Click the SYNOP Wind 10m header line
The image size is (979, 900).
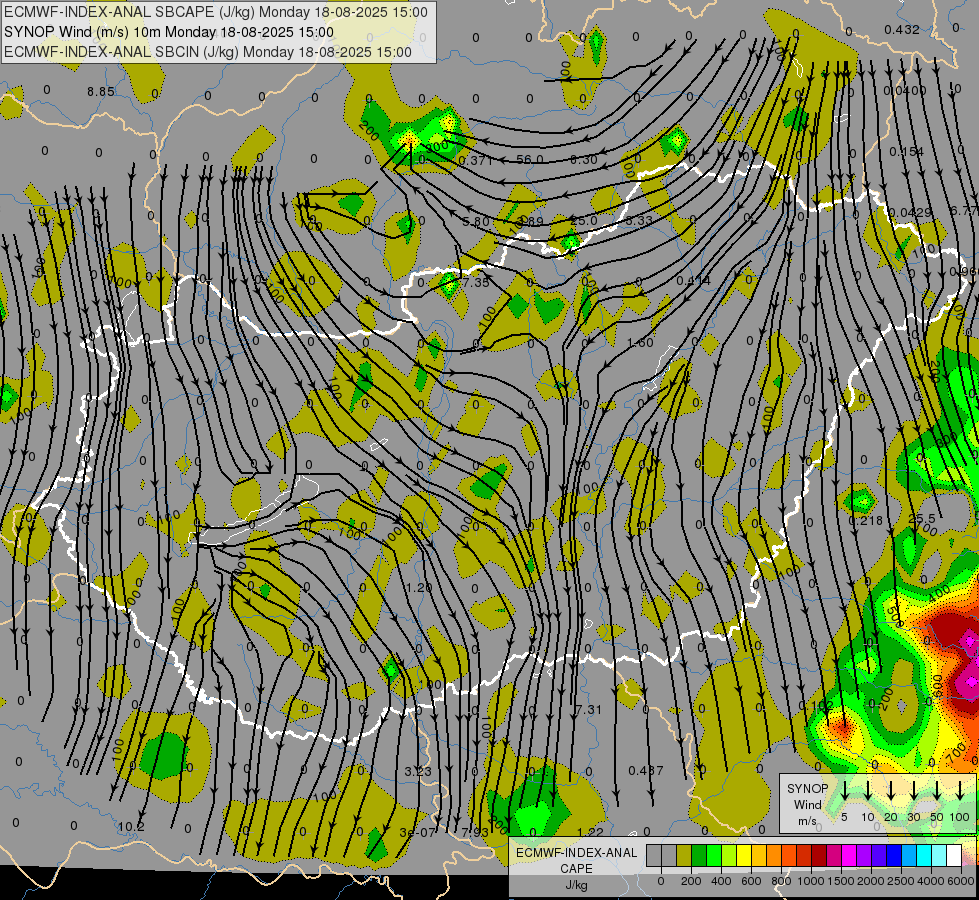(x=169, y=32)
